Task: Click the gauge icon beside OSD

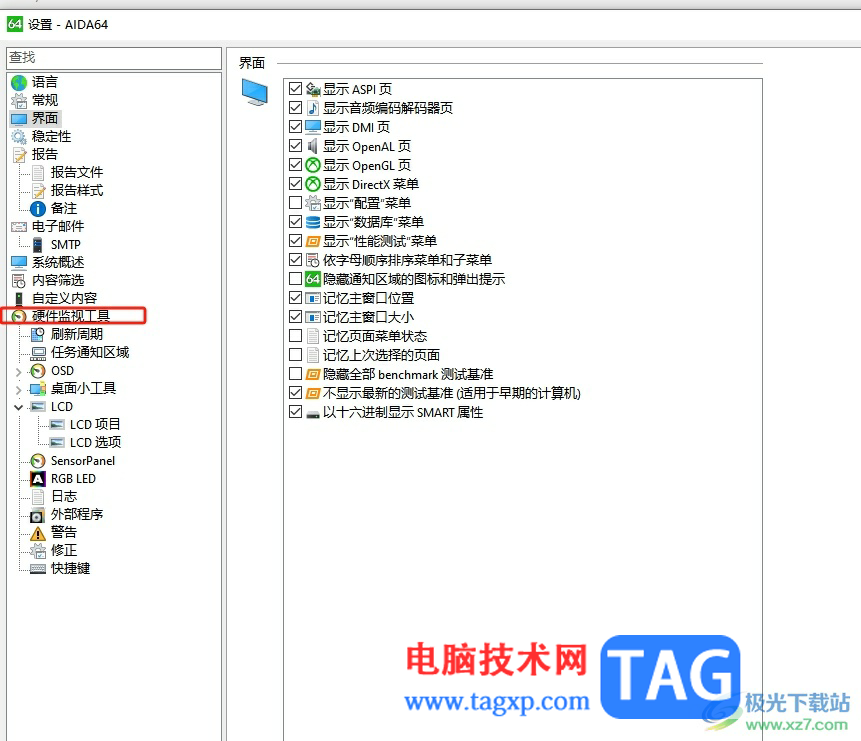Action: pos(38,371)
